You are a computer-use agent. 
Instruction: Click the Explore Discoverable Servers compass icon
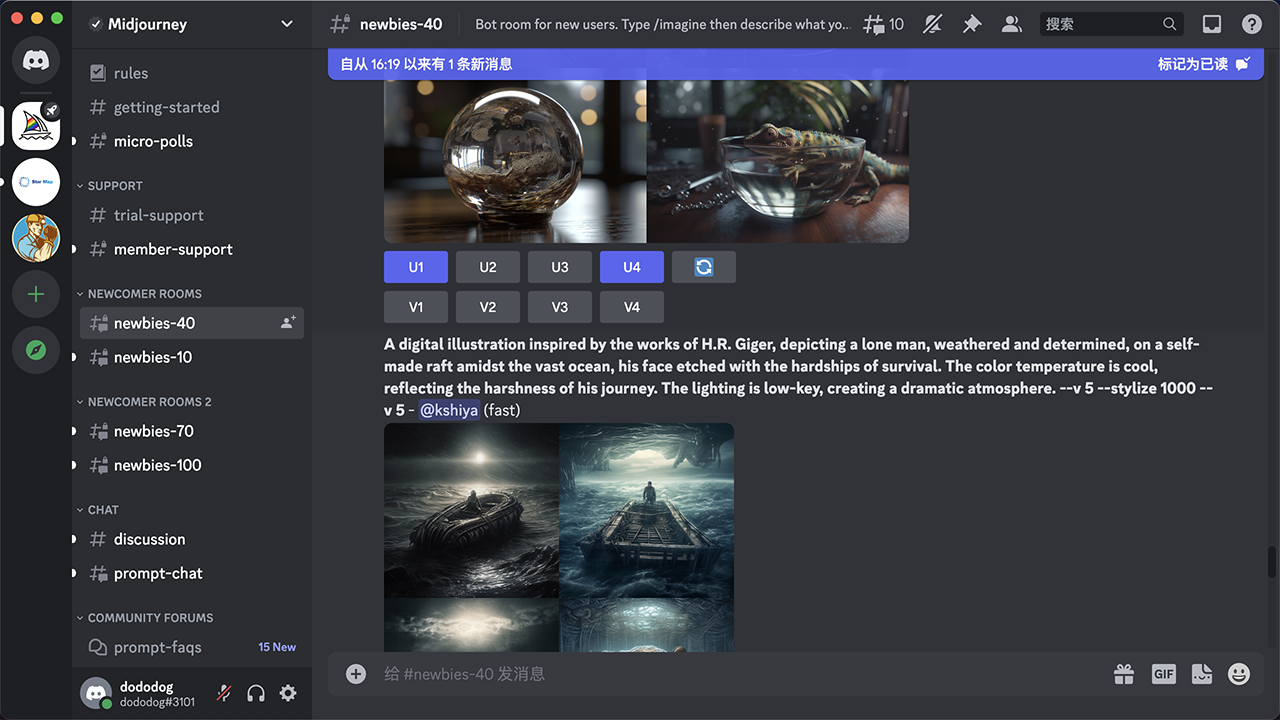[36, 350]
